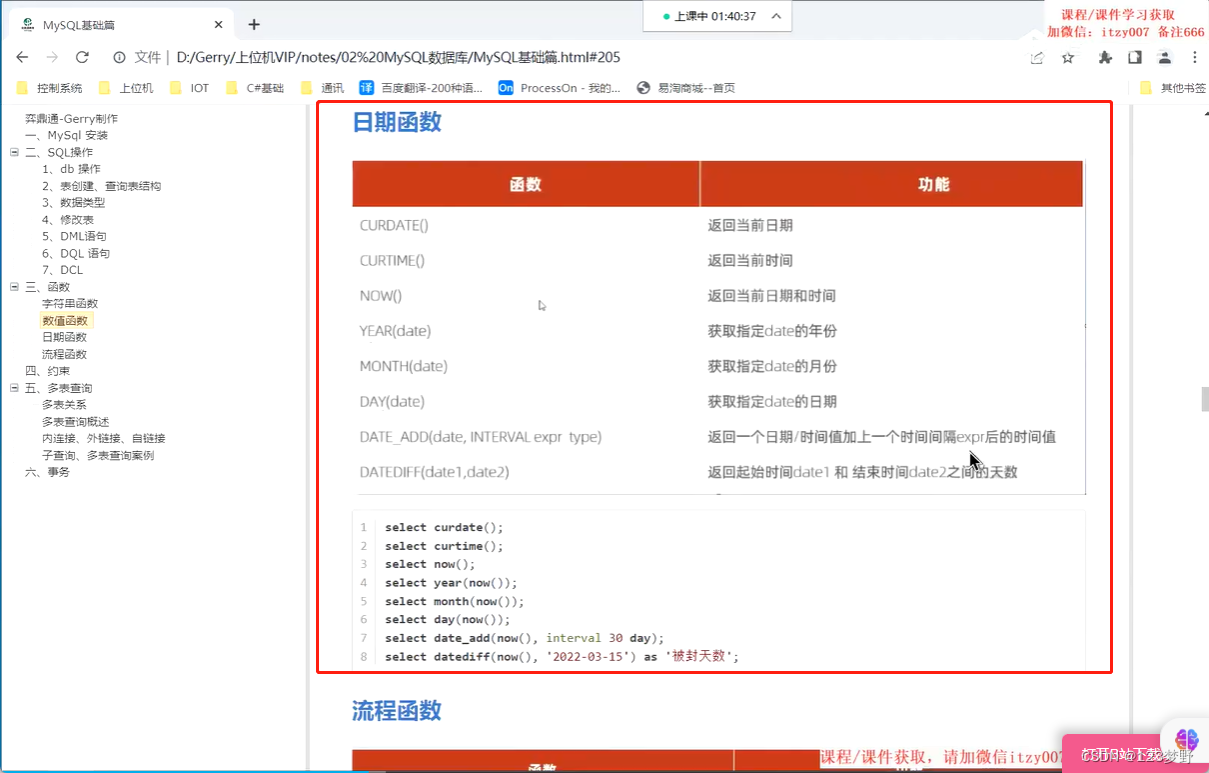Open the 百度翻译 bookmark
The image size is (1209, 773).
(x=421, y=88)
